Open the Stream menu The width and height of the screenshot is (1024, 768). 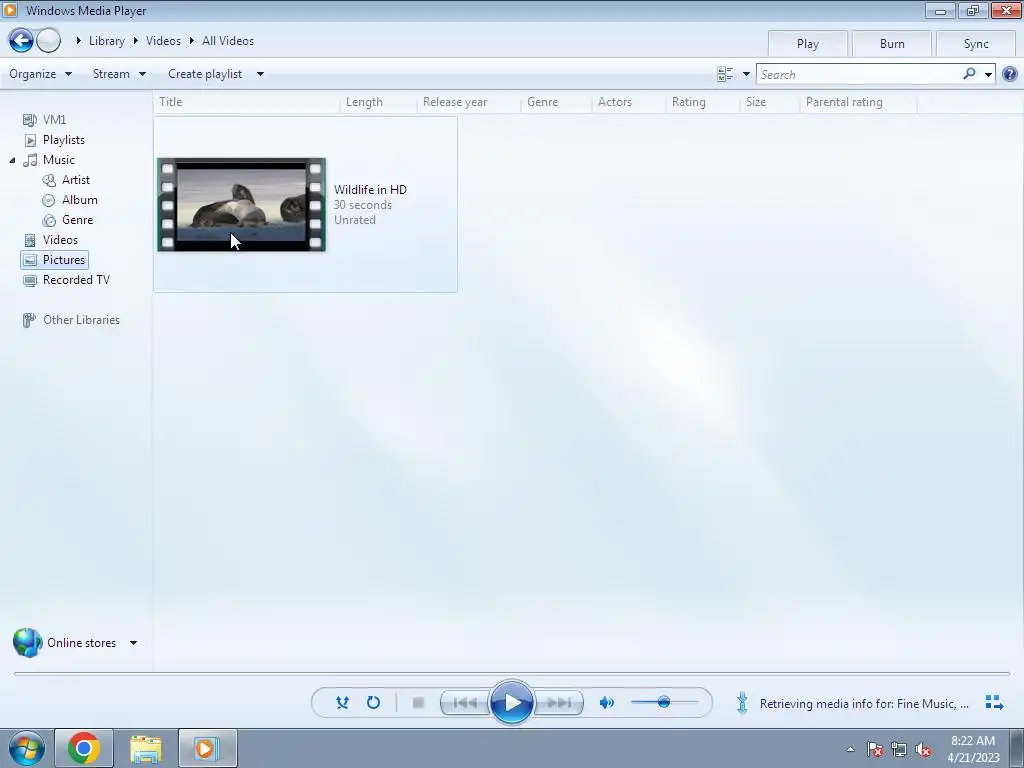[x=120, y=74]
